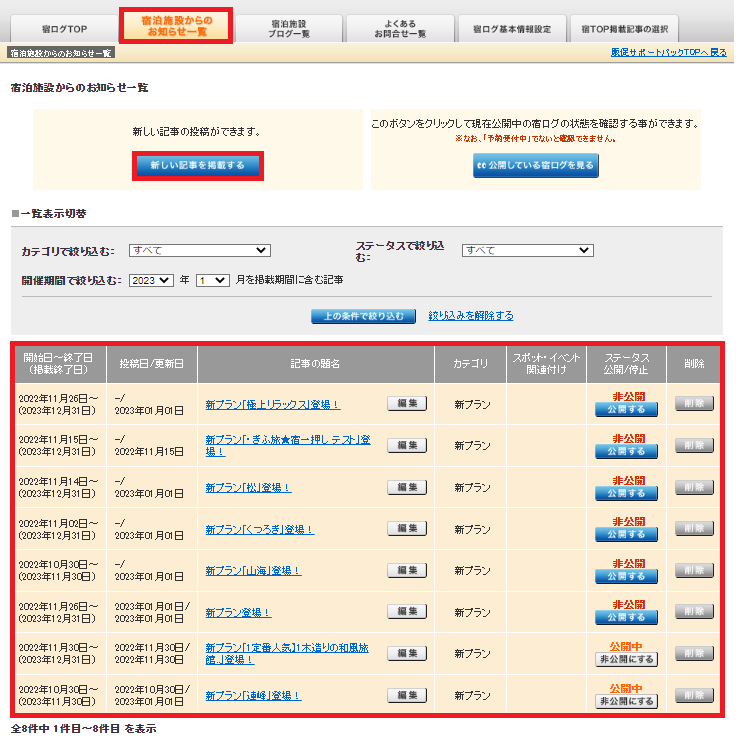This screenshot has width=741, height=745.
Task: Click 新しい記事を掲載する button
Action: coord(197,165)
